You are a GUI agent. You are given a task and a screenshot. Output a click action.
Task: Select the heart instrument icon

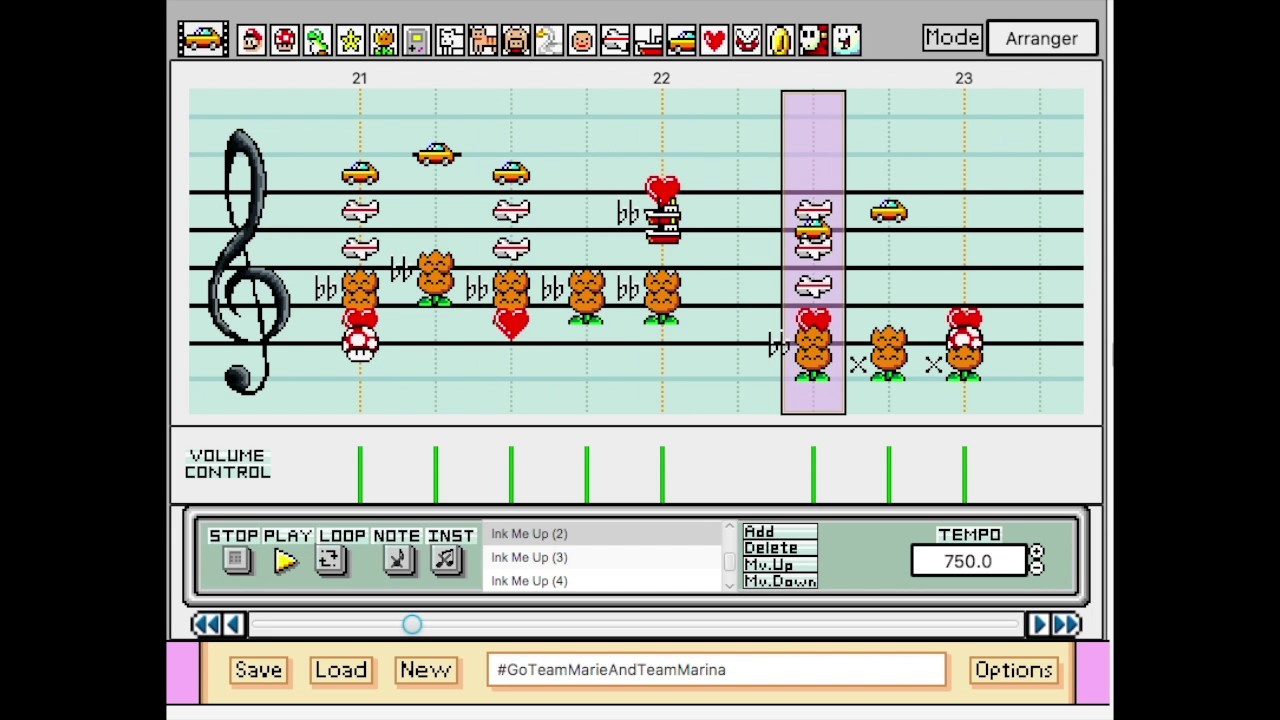click(x=714, y=41)
